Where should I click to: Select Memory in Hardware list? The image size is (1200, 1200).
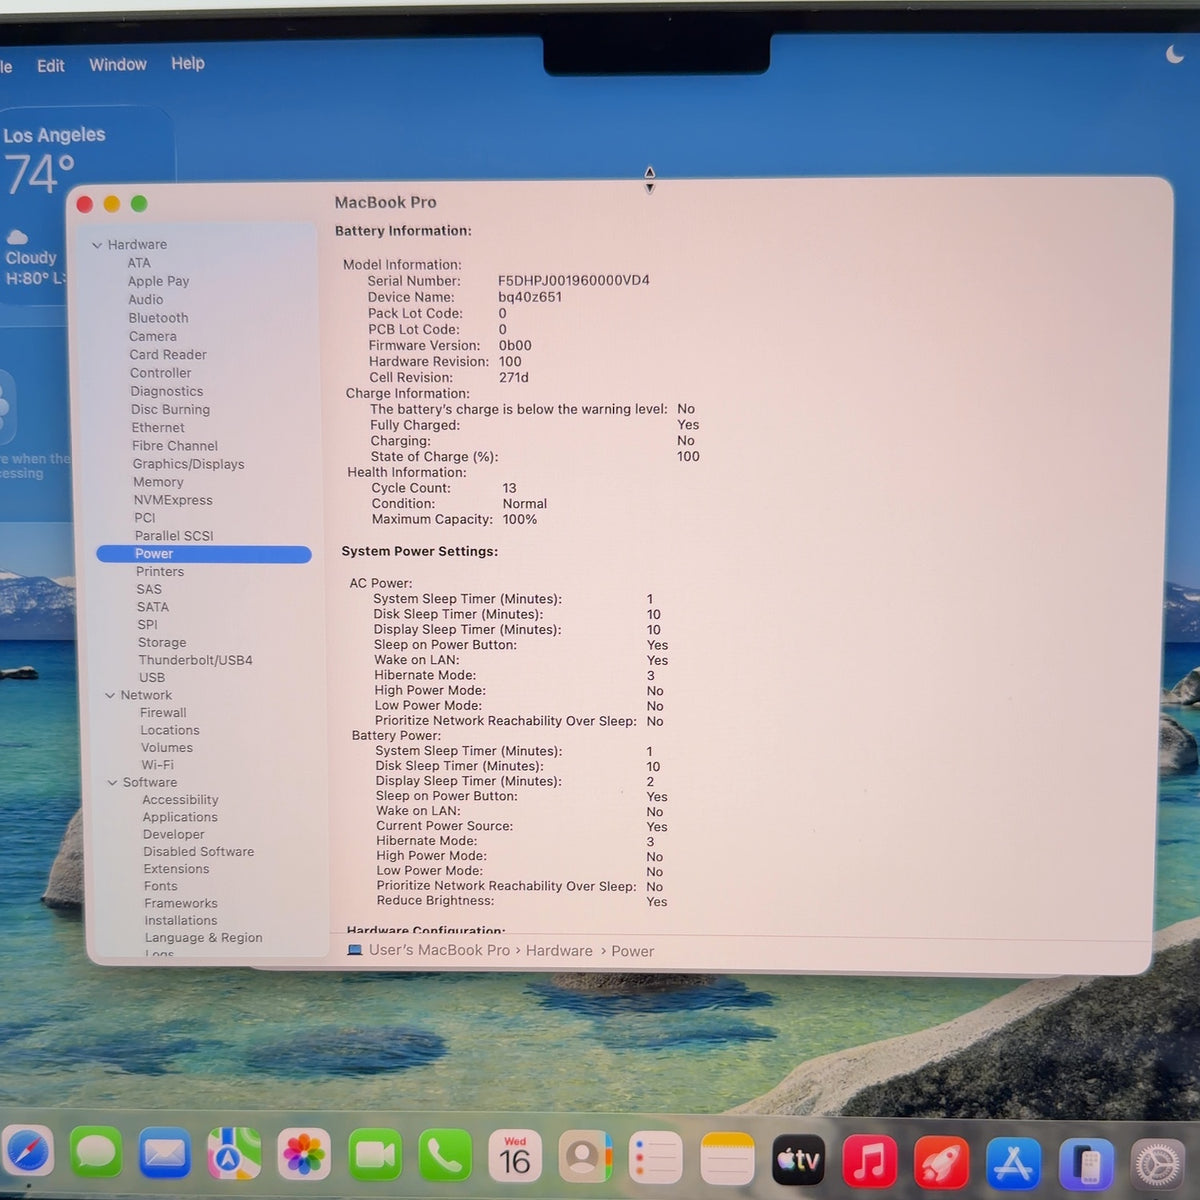point(158,482)
